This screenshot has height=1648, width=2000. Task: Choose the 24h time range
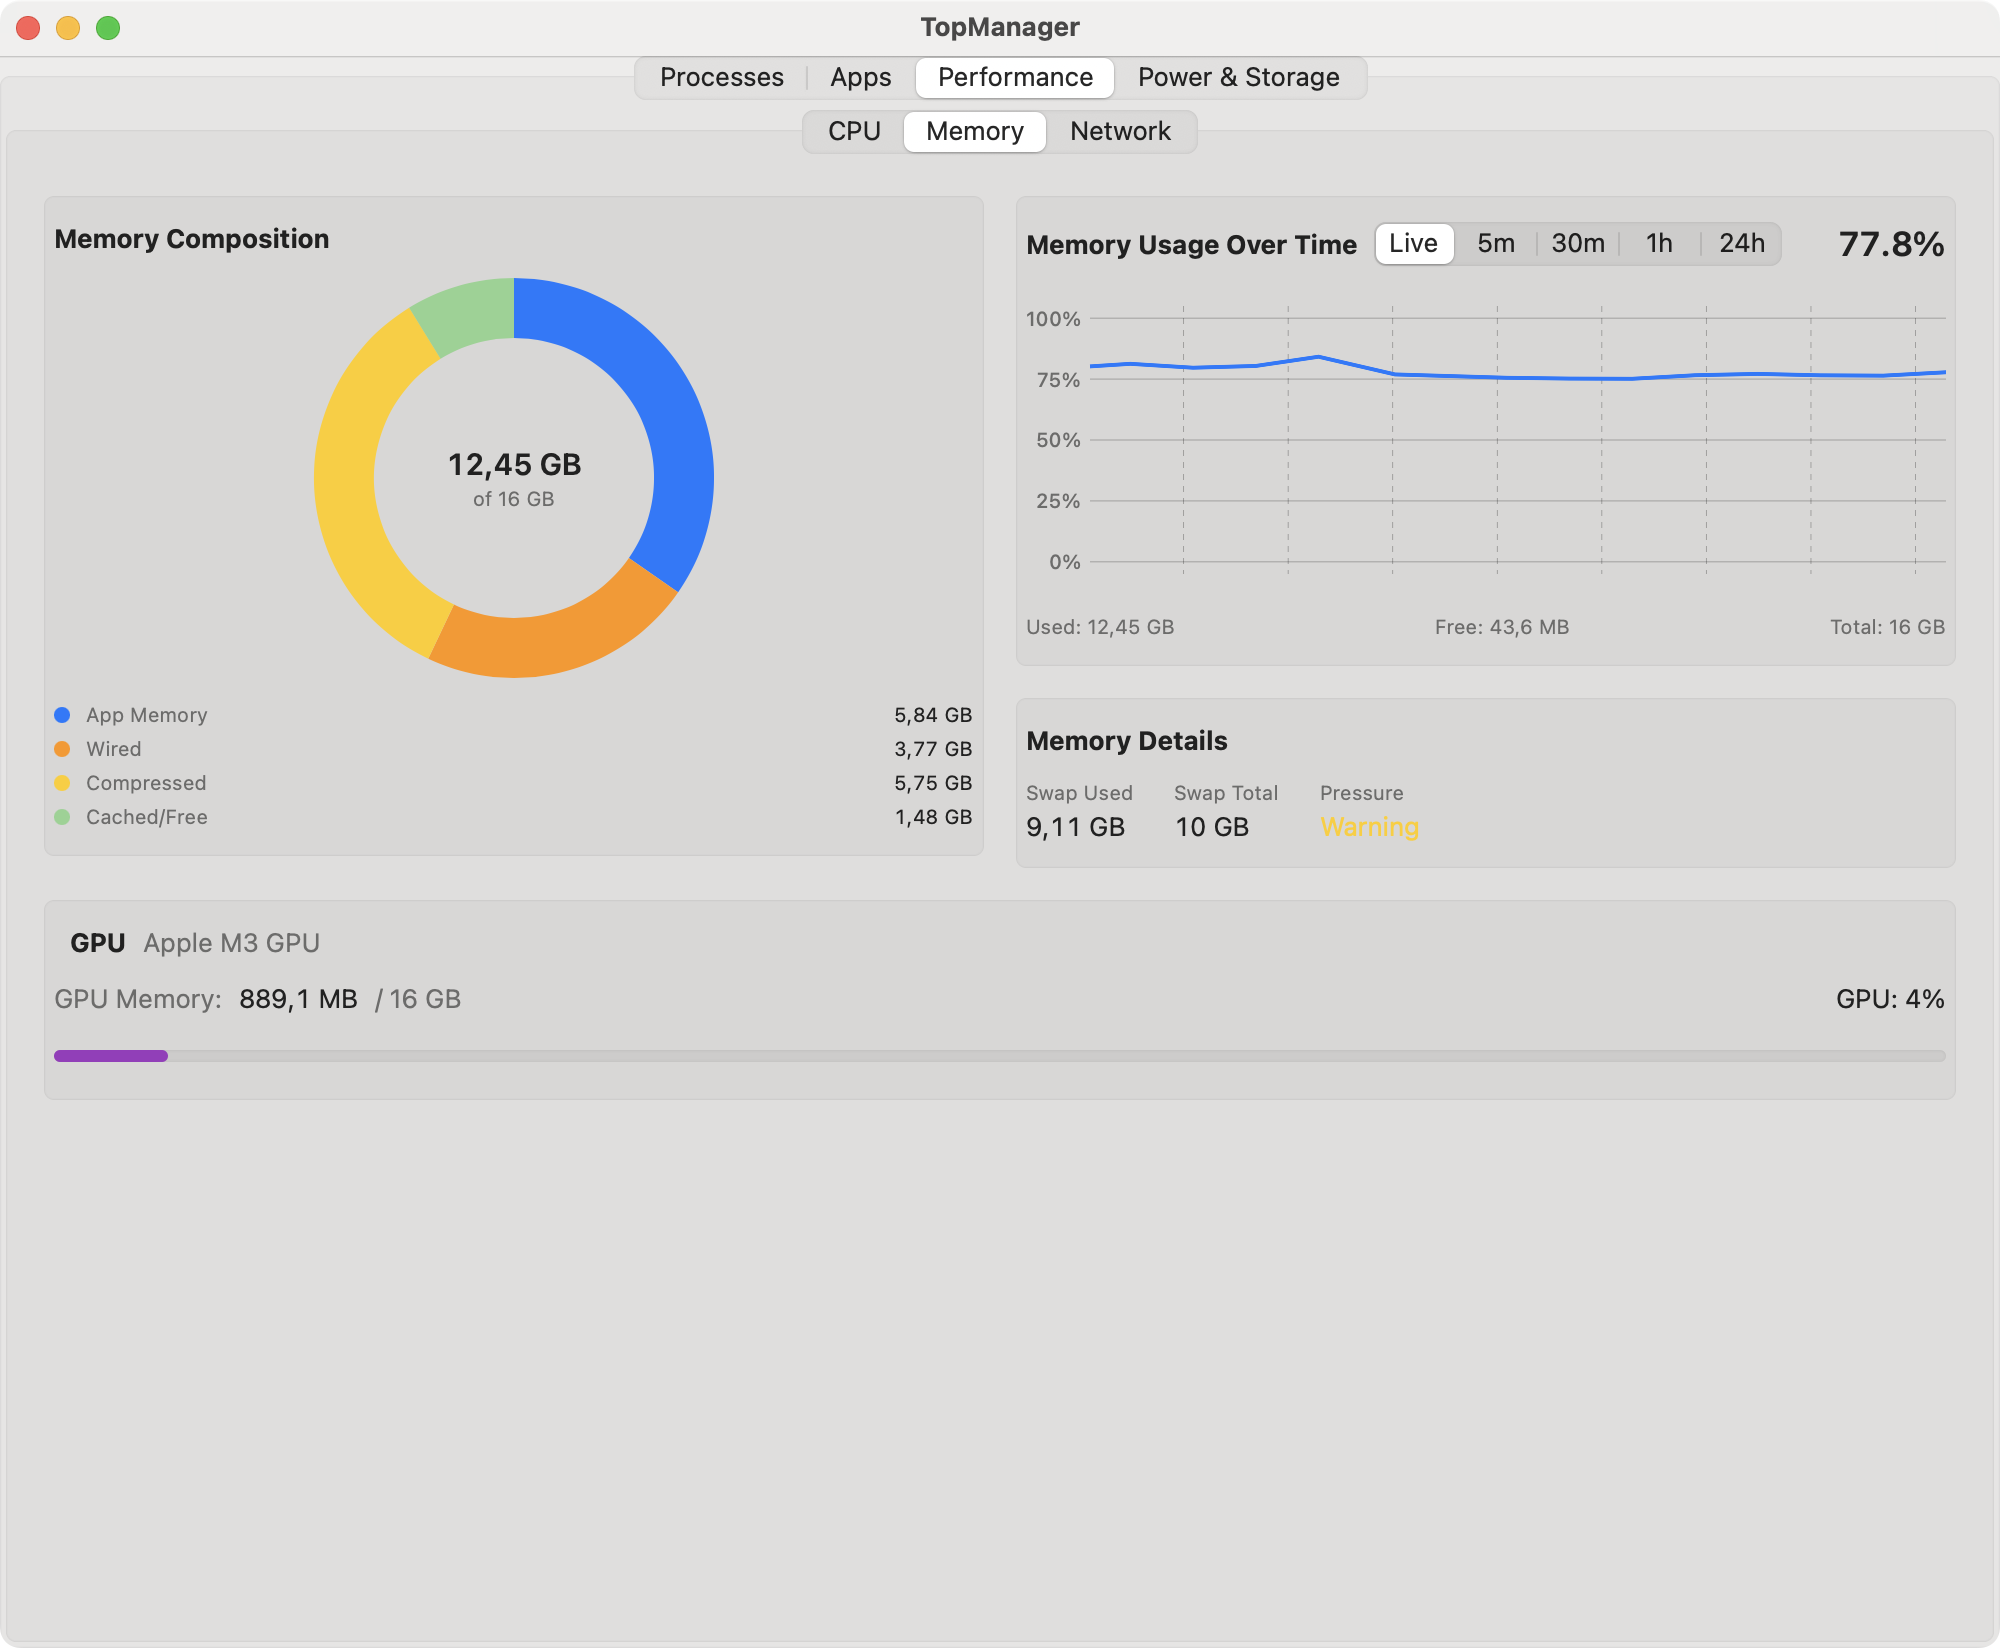point(1742,243)
